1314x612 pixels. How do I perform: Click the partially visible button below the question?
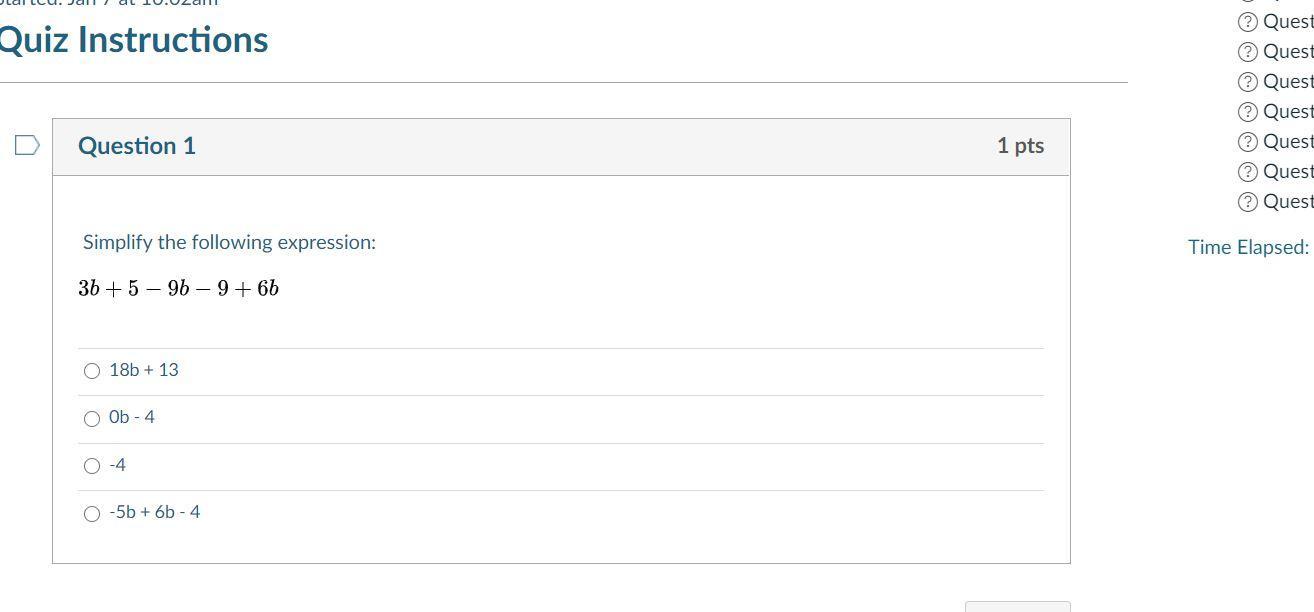tap(1017, 607)
